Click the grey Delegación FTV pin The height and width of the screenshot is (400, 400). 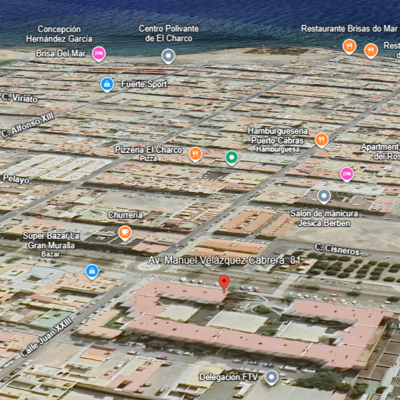pyautogui.click(x=271, y=377)
